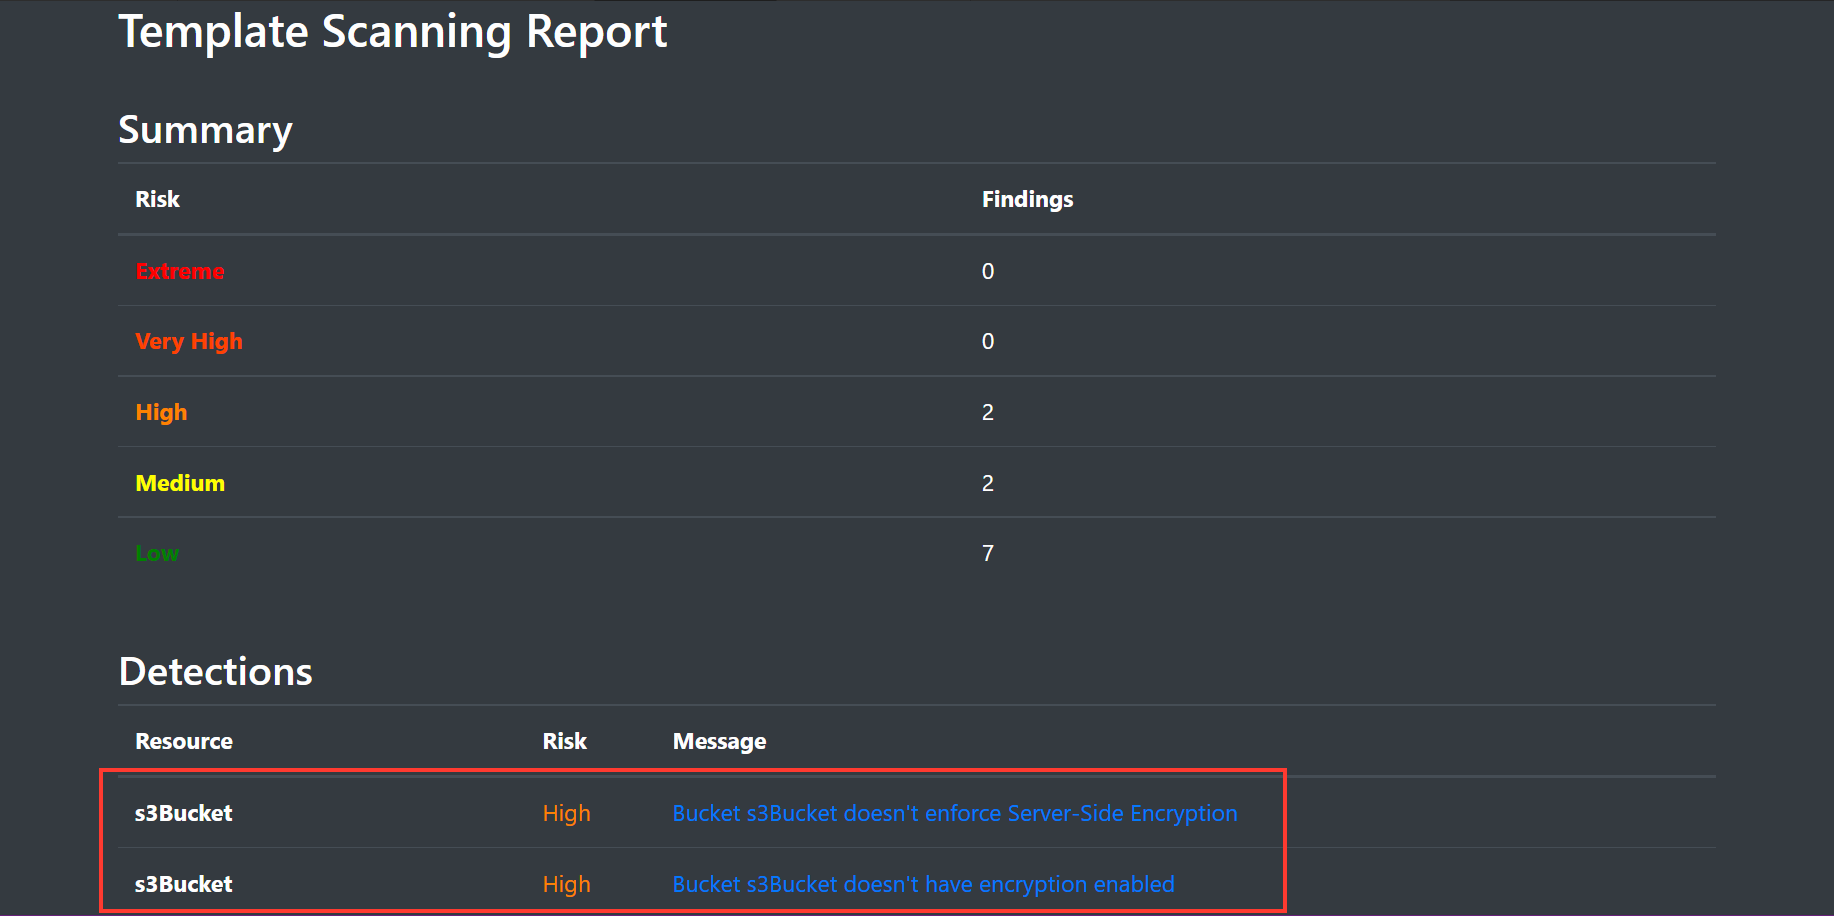Click the Risk header in Detections table
The height and width of the screenshot is (916, 1834).
pyautogui.click(x=565, y=741)
